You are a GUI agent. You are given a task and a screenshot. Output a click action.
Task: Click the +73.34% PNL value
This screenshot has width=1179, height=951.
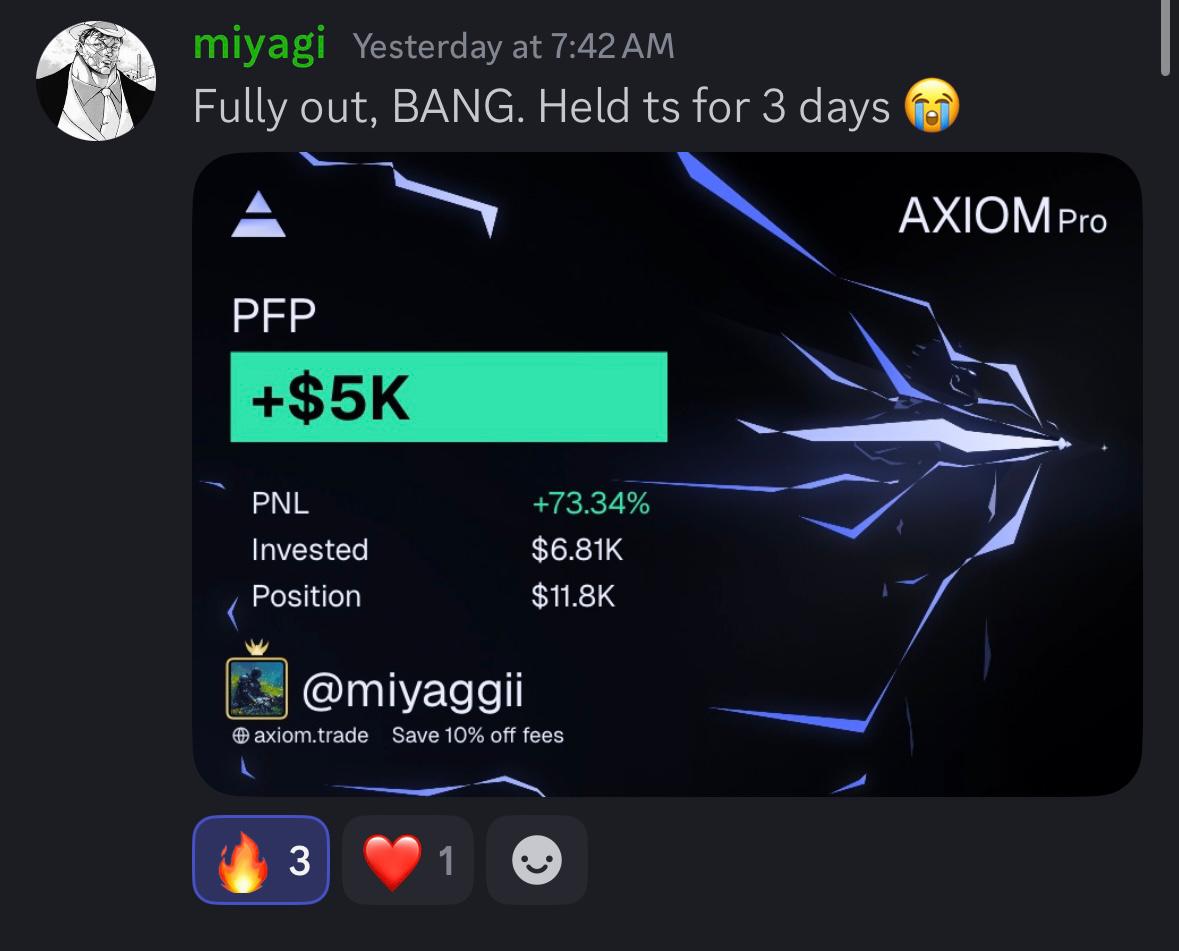click(x=591, y=503)
